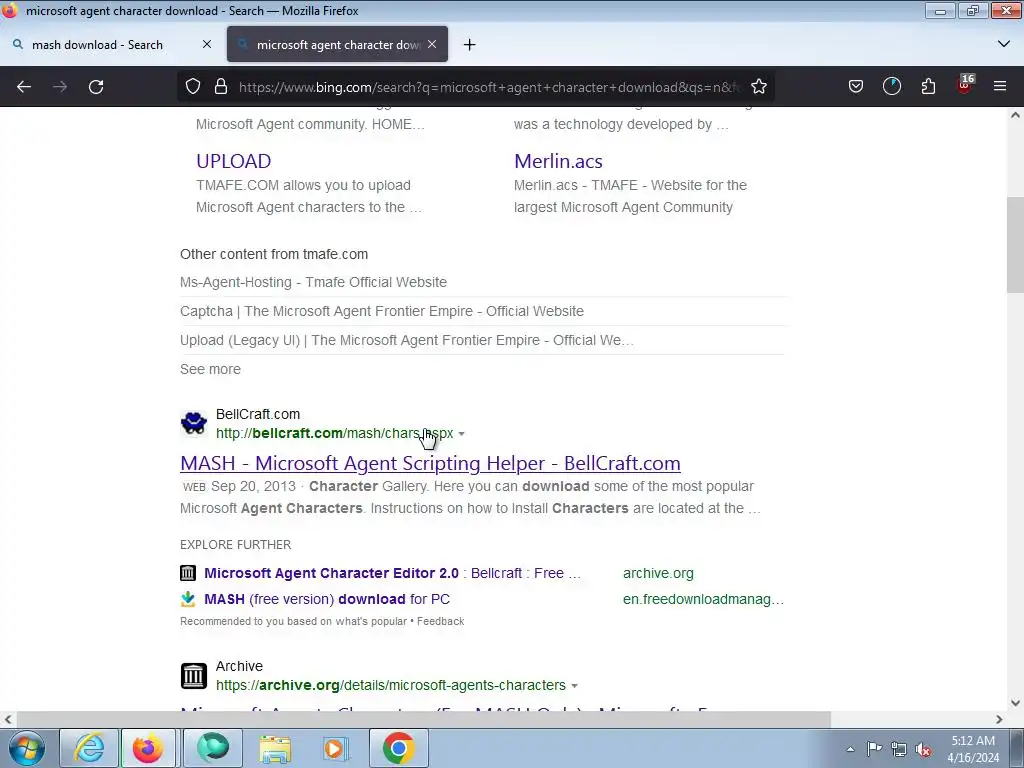The width and height of the screenshot is (1024, 768).
Task: Click See more under tmafe.com content
Action: click(x=210, y=369)
